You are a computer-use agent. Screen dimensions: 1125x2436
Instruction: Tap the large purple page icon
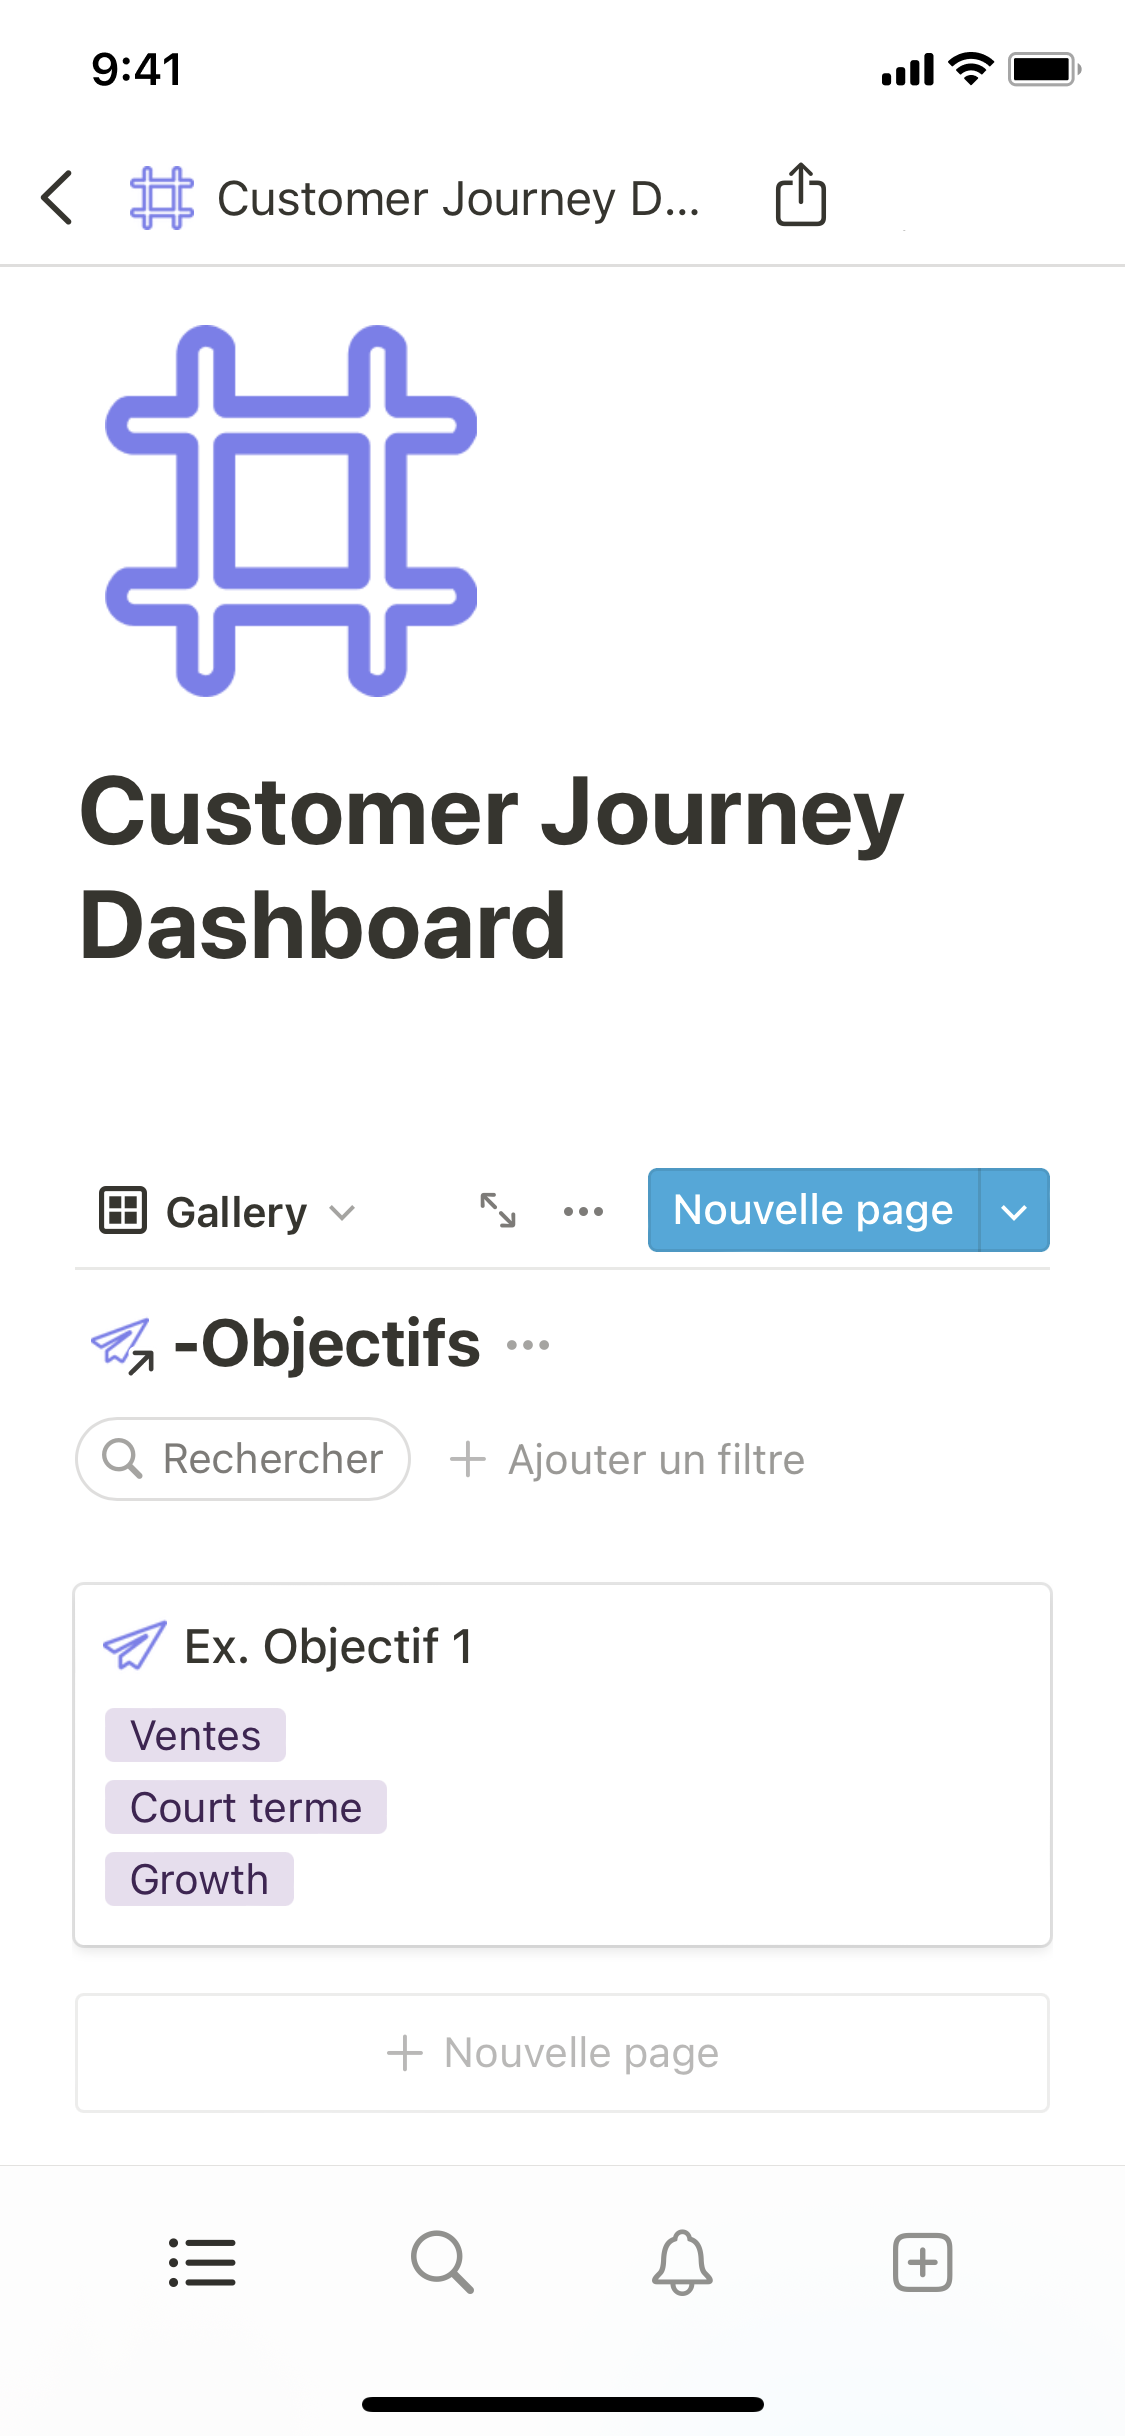tap(291, 510)
